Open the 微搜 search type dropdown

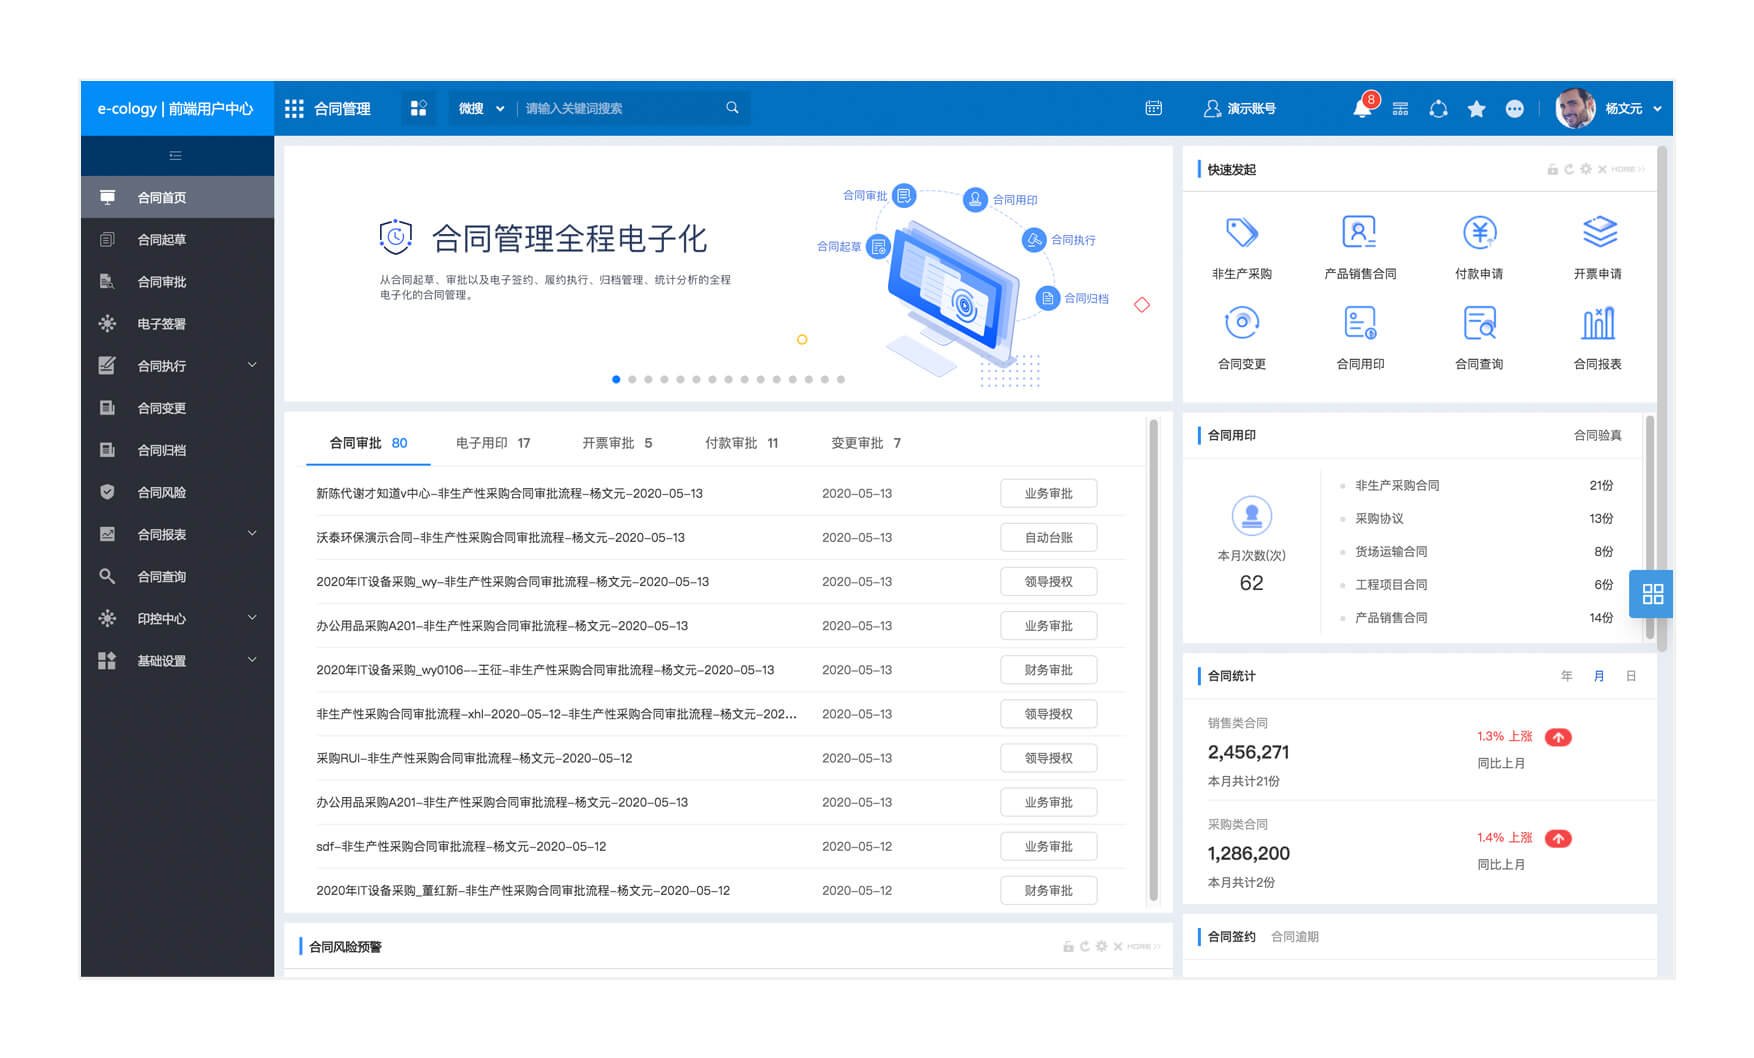click(482, 108)
